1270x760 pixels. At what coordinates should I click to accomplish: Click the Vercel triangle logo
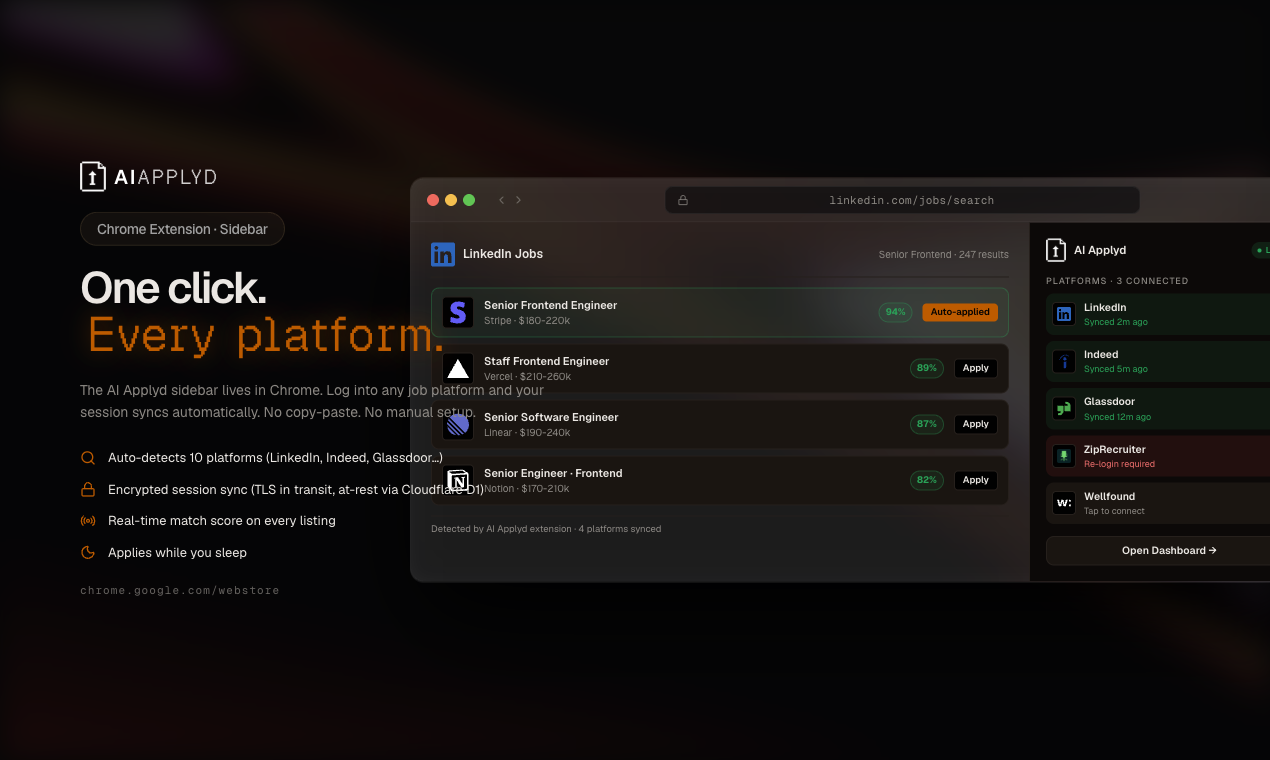click(x=458, y=368)
